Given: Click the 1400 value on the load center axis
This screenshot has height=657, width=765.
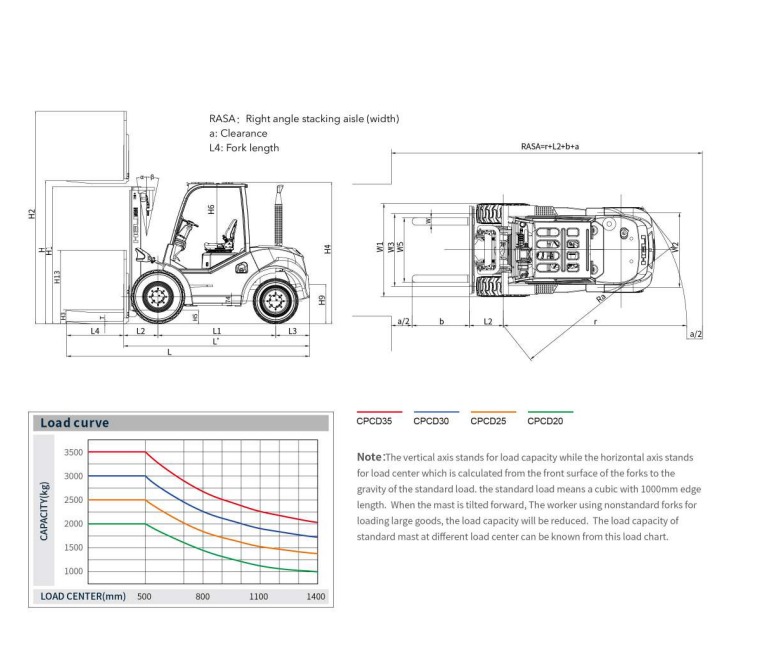Looking at the screenshot, I should click(x=316, y=596).
